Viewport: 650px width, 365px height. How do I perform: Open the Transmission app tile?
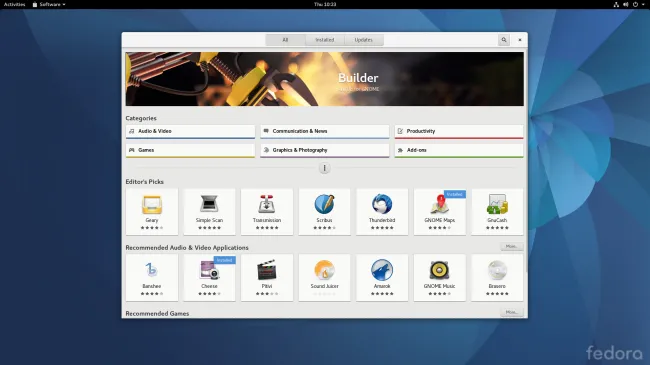pos(267,212)
